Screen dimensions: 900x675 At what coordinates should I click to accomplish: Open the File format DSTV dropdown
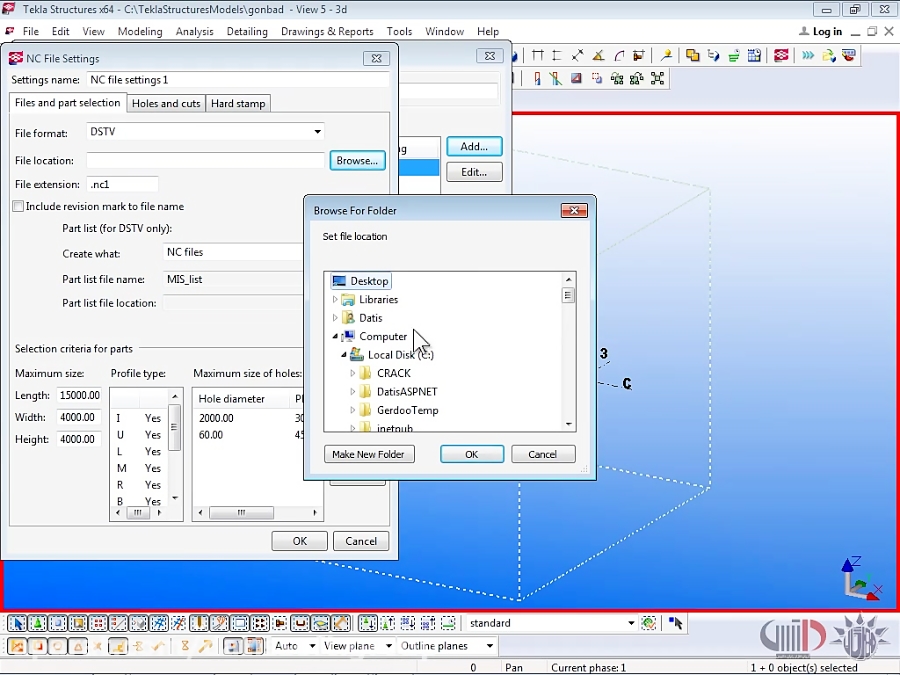(317, 132)
